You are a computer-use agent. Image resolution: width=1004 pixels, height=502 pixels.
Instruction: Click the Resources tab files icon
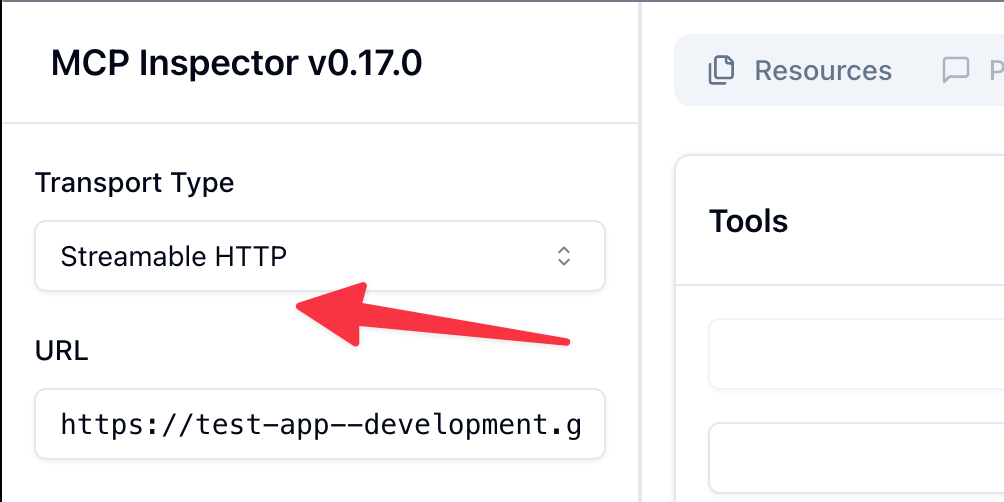(x=721, y=70)
